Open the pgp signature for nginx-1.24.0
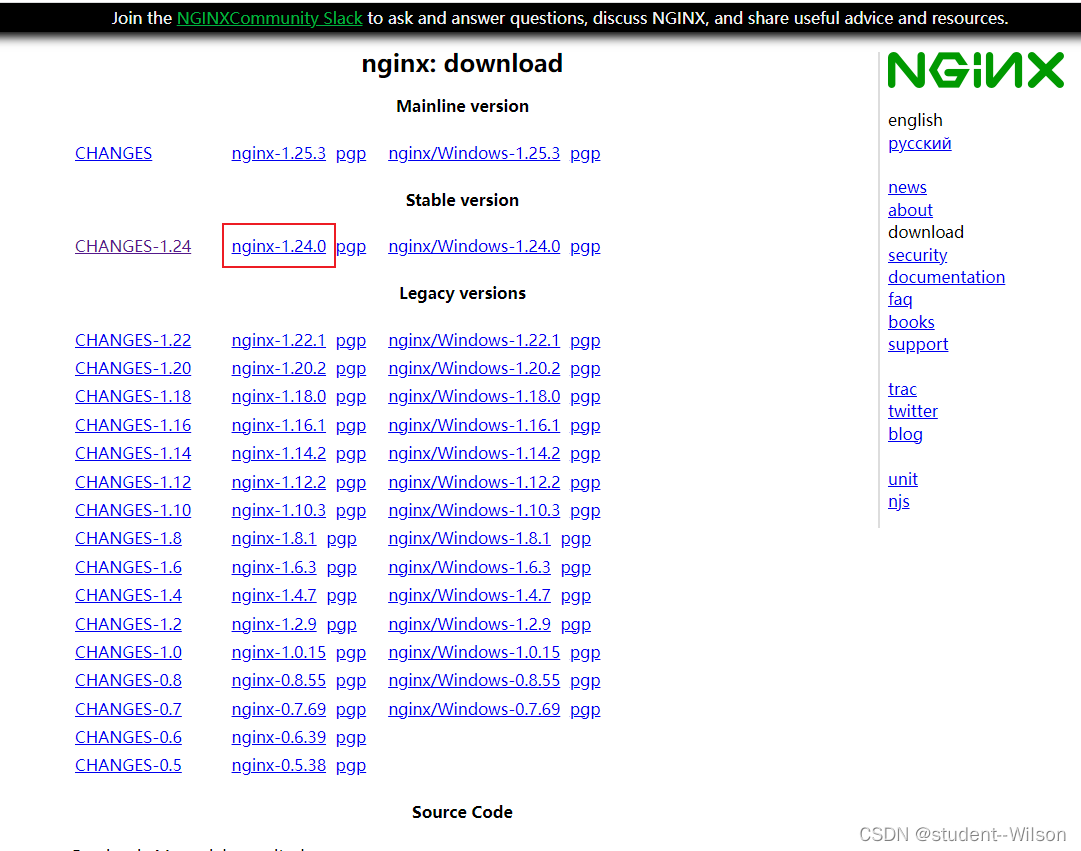The height and width of the screenshot is (851, 1081). tap(350, 246)
